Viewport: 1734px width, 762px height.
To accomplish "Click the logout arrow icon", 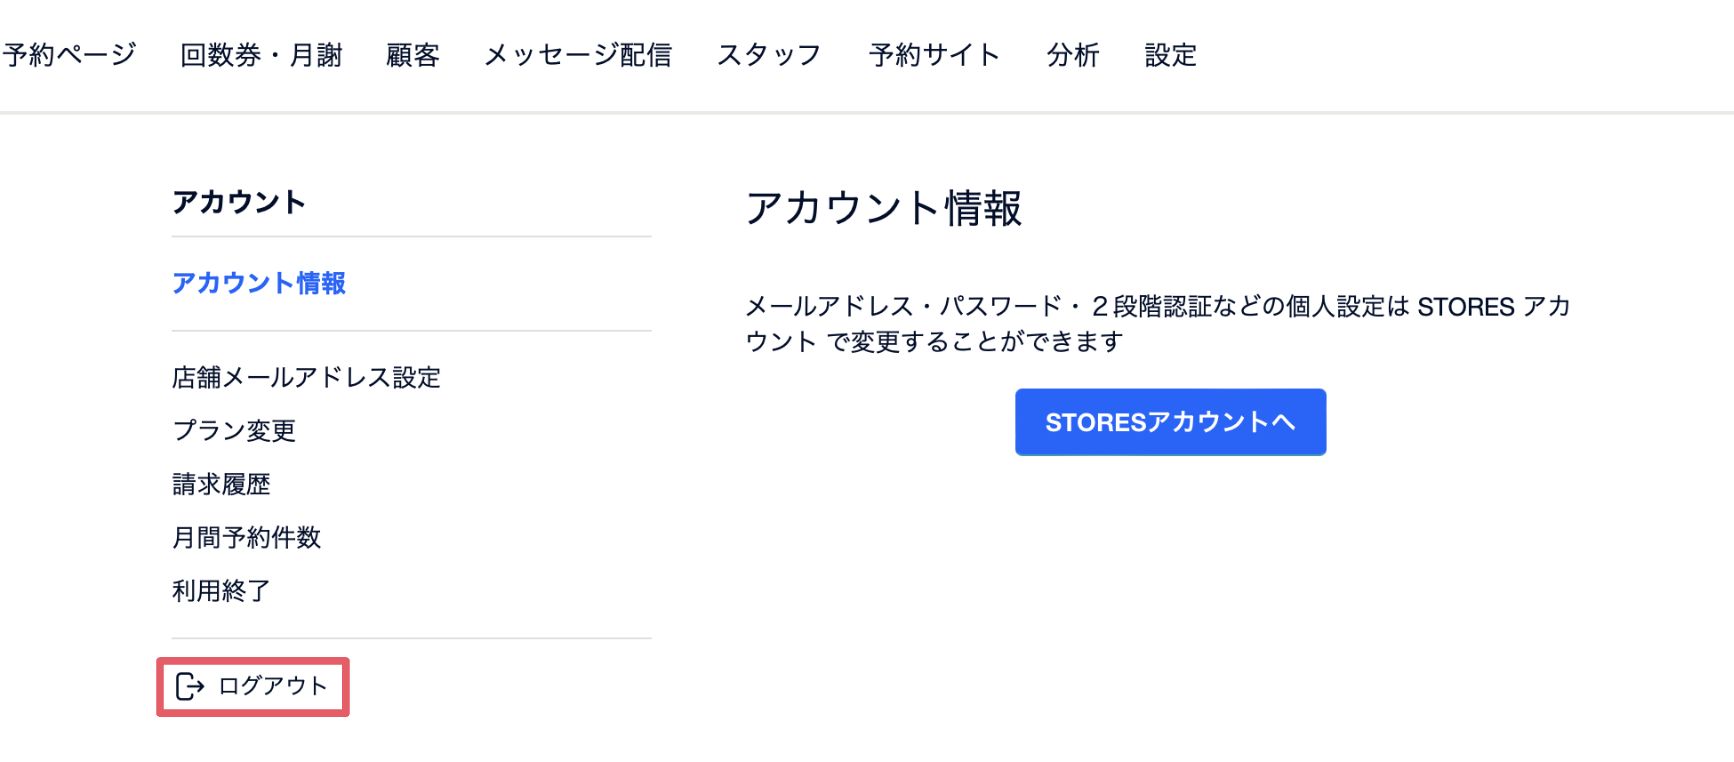I will (x=189, y=686).
